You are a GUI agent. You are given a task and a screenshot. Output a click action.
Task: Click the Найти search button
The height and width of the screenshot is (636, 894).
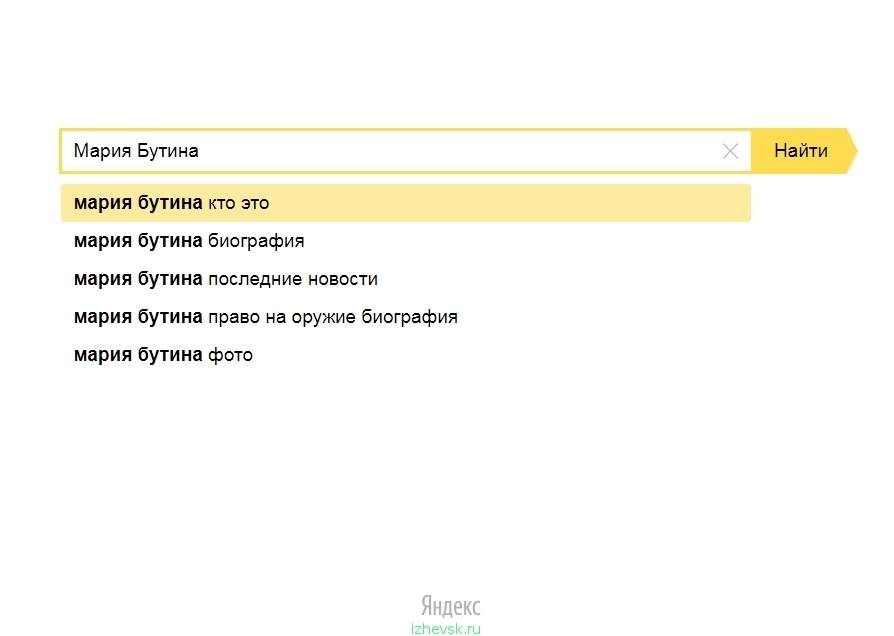pos(804,151)
